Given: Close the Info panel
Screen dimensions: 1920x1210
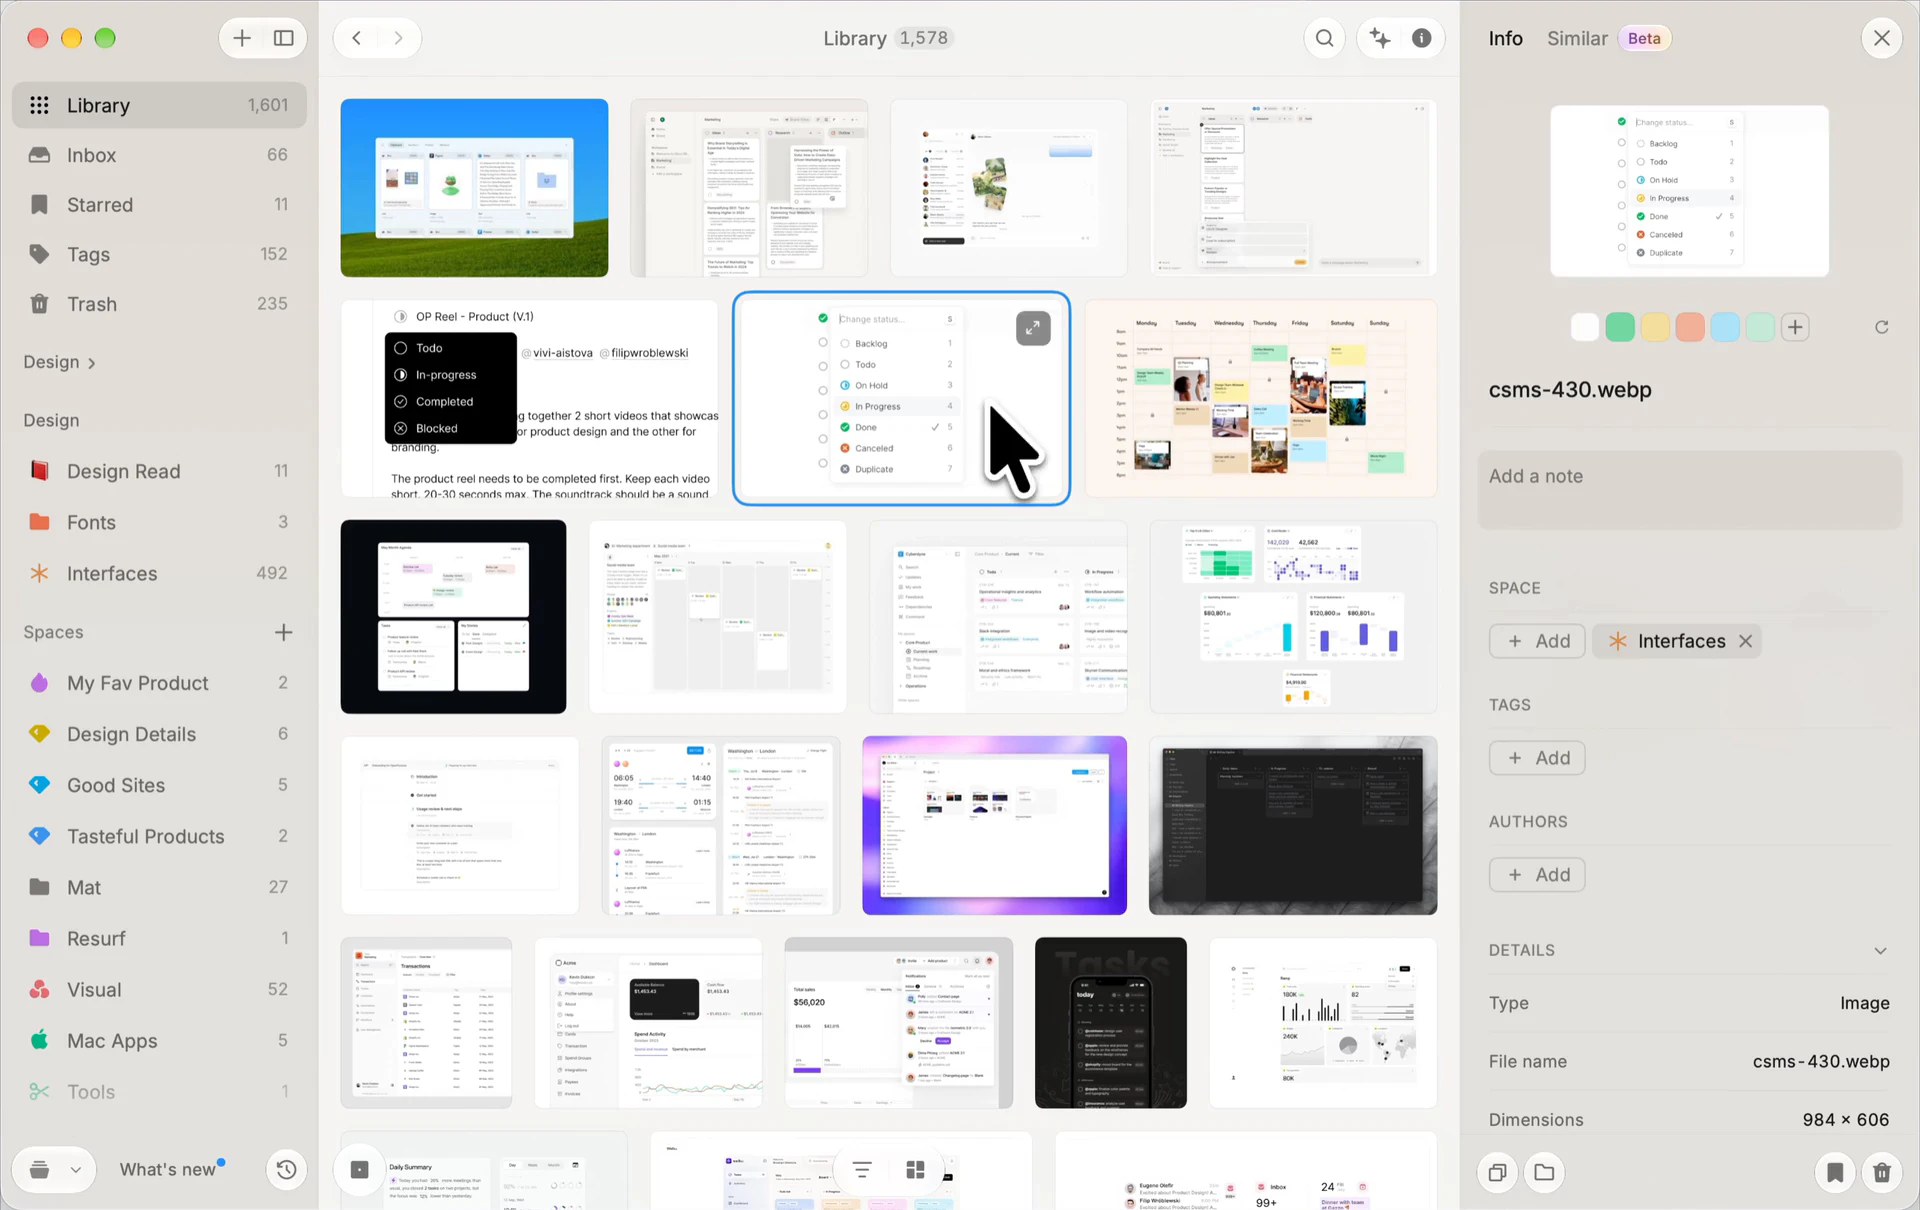Looking at the screenshot, I should click(1882, 38).
